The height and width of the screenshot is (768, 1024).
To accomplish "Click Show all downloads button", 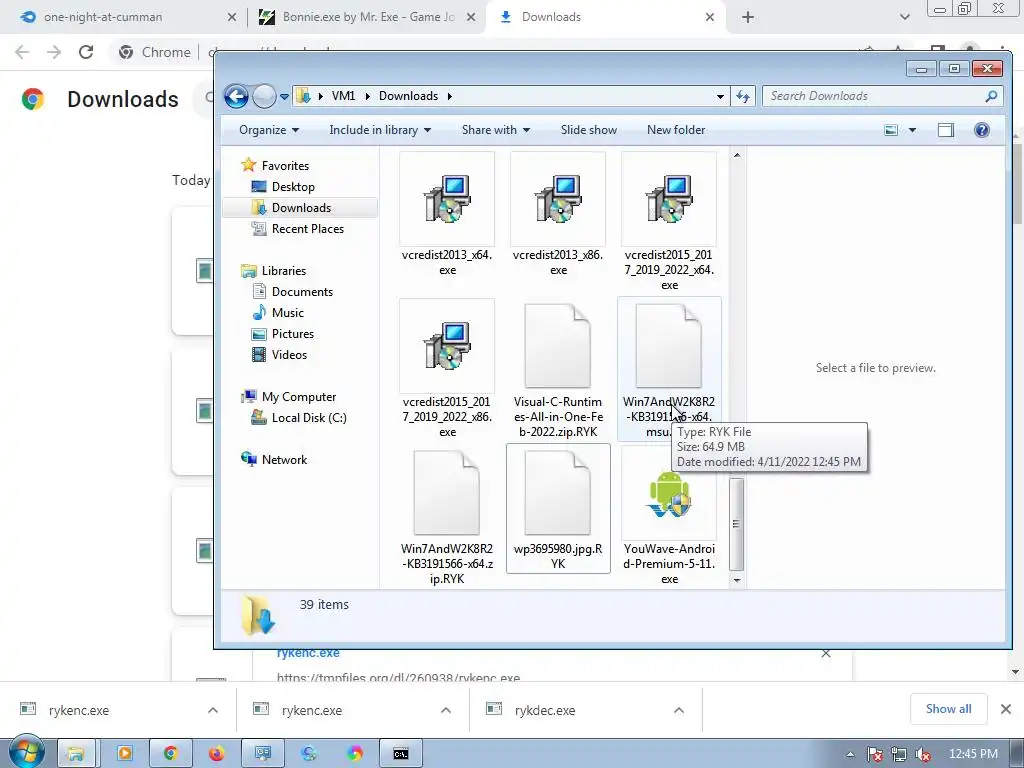I will click(948, 709).
